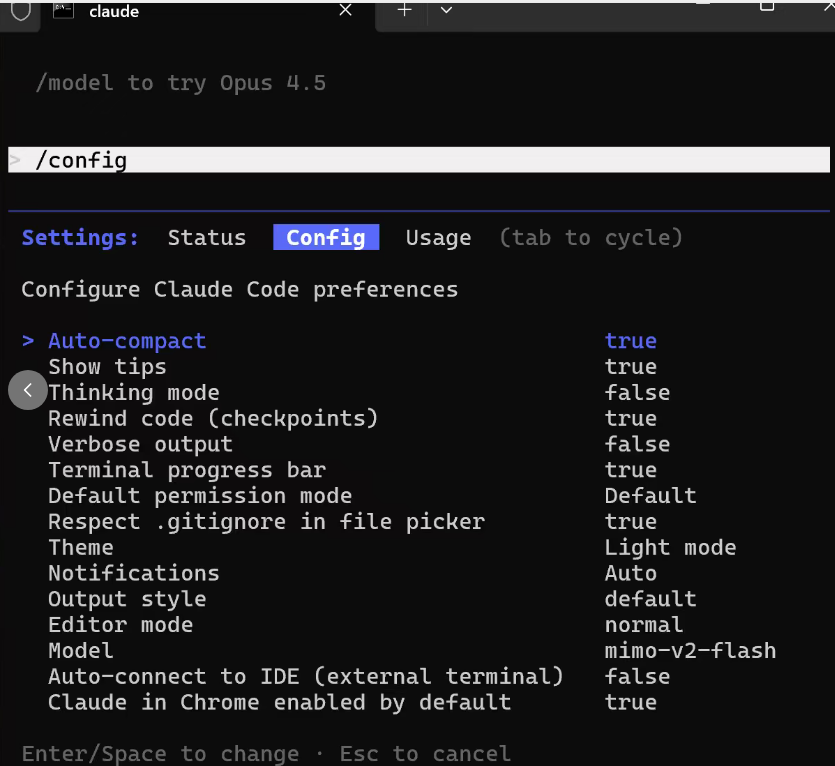835x766 pixels.
Task: Toggle the Rewind code true value
Action: tap(631, 419)
